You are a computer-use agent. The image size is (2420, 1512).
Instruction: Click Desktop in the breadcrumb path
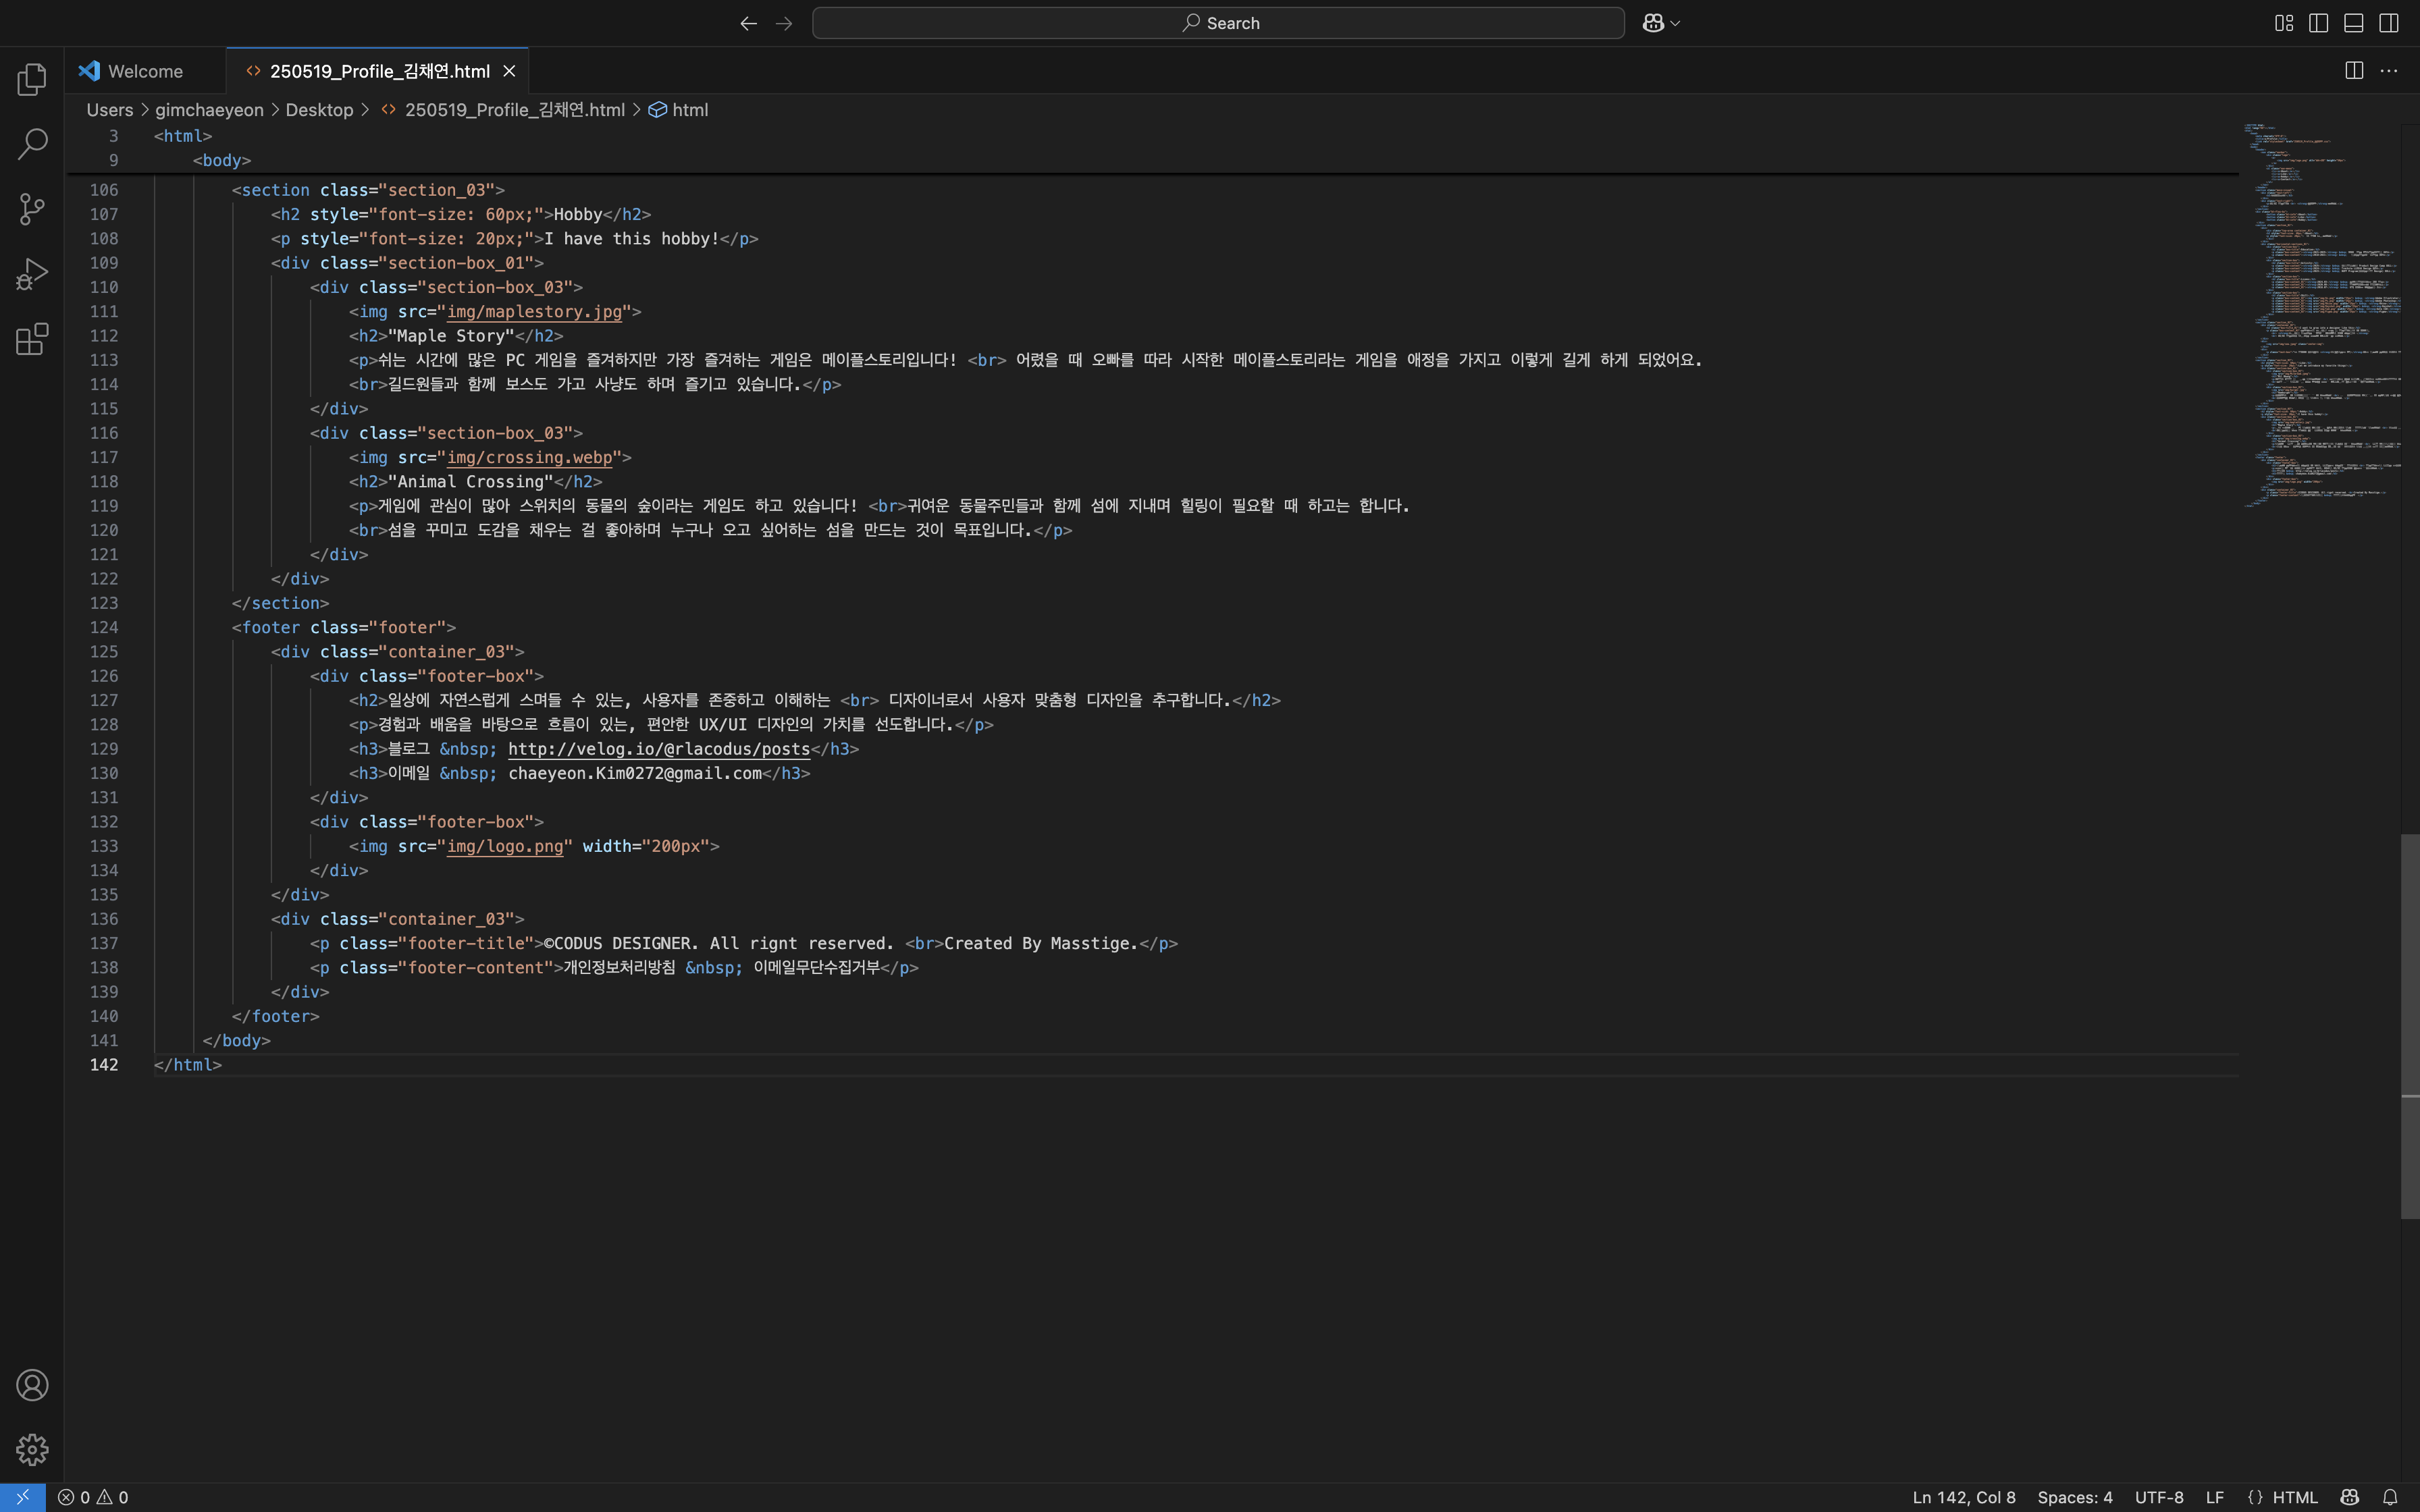(x=319, y=110)
